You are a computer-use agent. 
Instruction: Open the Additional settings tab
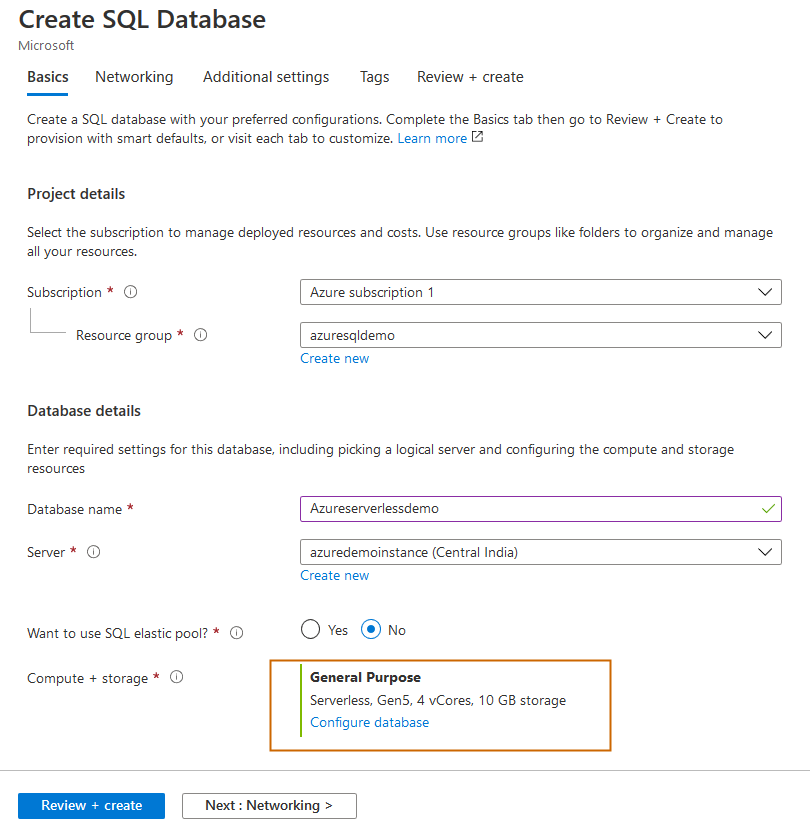point(266,77)
